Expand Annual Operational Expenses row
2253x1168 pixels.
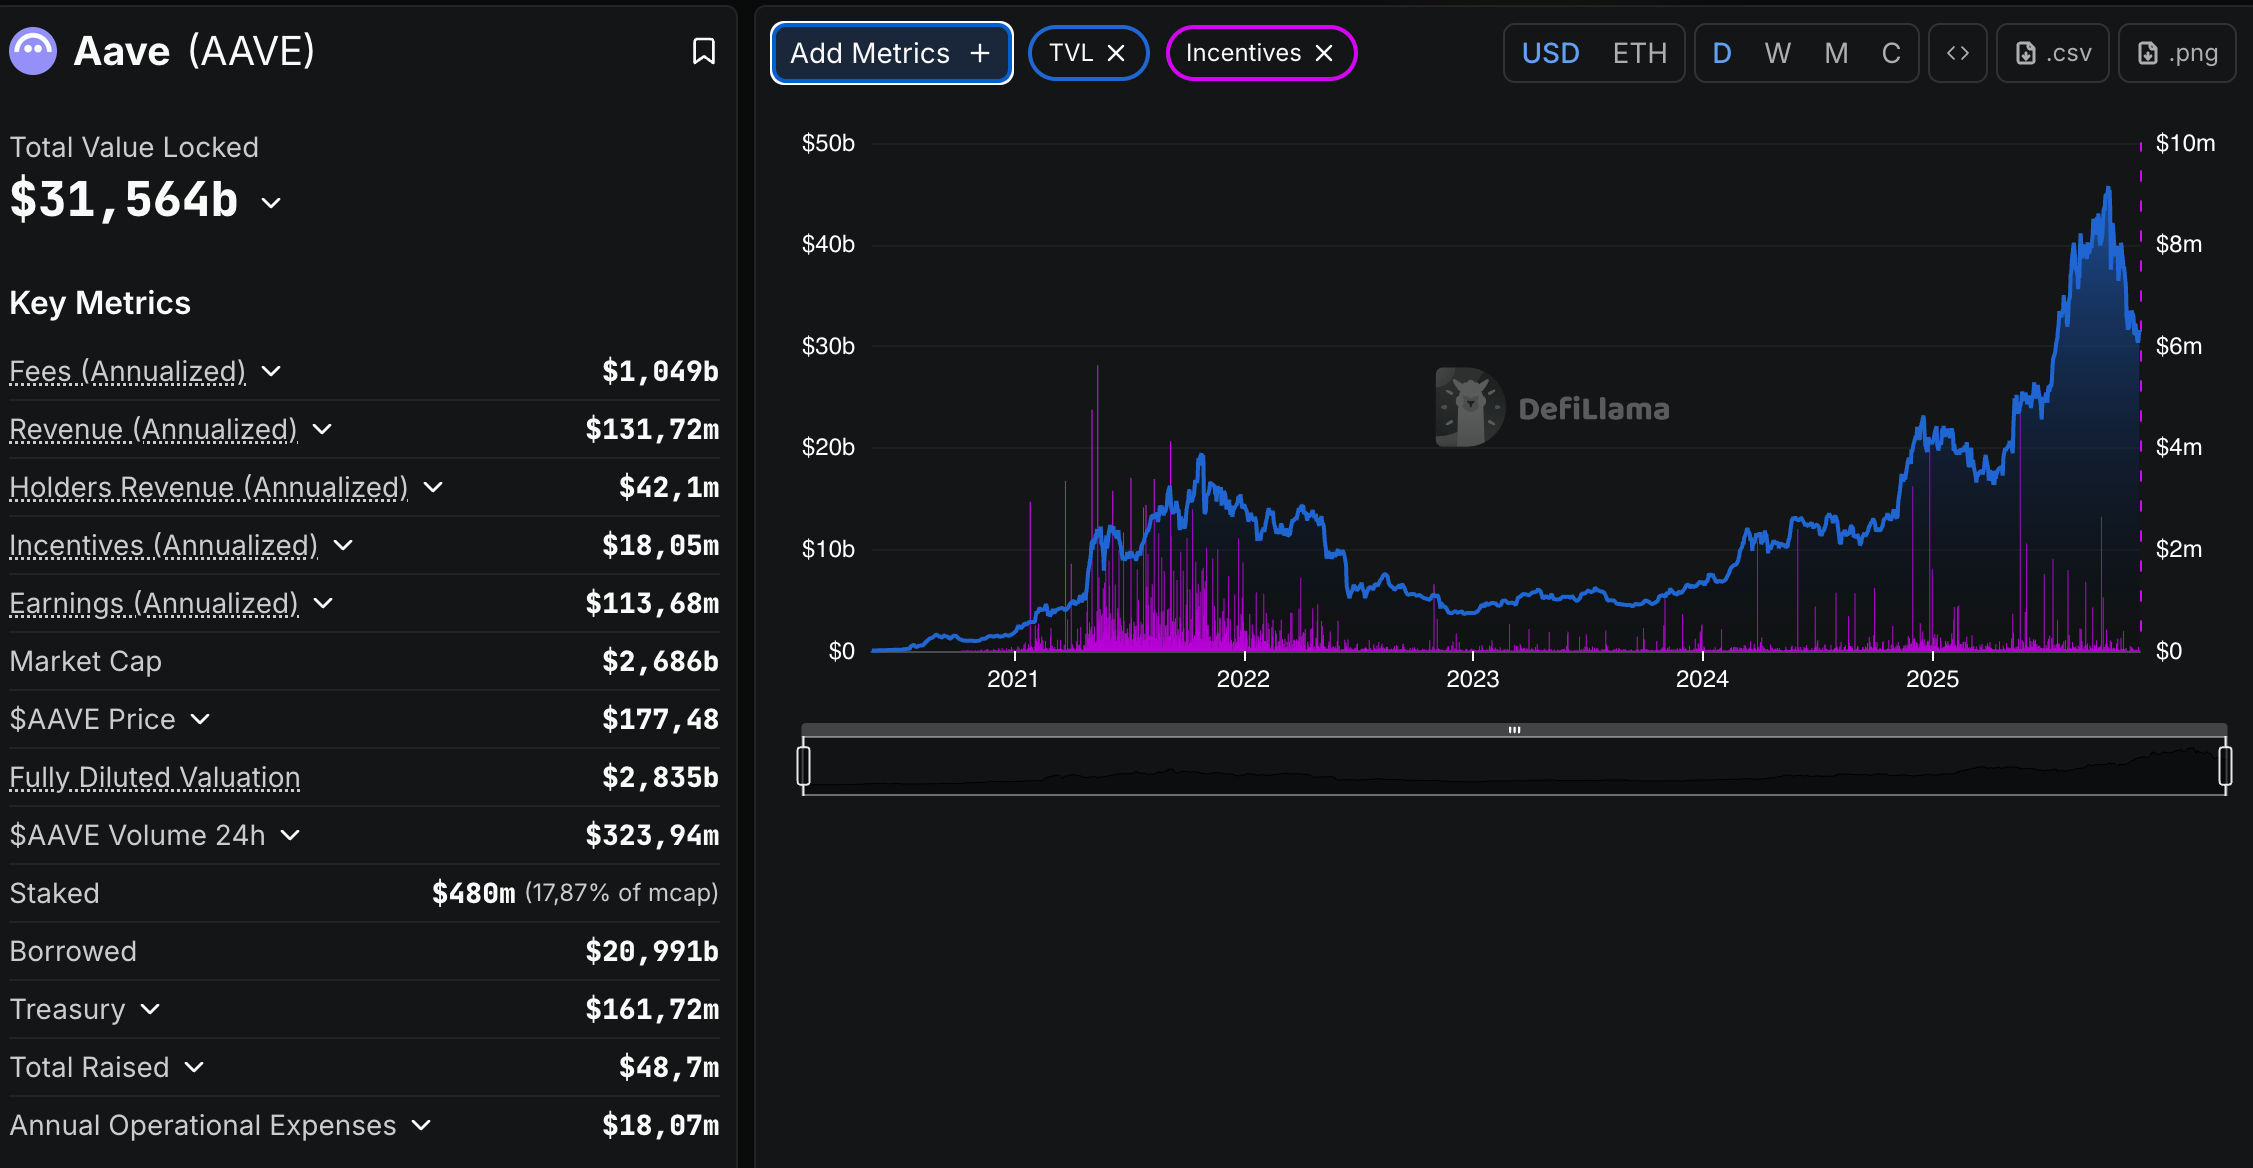421,1125
